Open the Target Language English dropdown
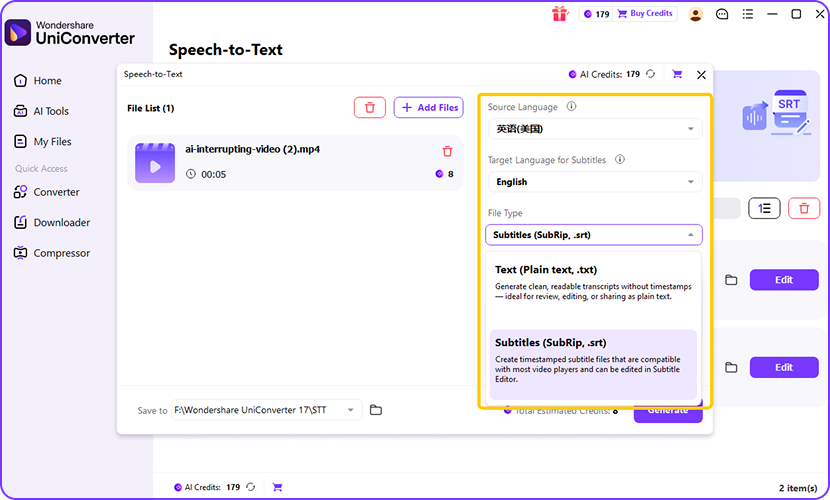This screenshot has width=830, height=500. click(595, 182)
